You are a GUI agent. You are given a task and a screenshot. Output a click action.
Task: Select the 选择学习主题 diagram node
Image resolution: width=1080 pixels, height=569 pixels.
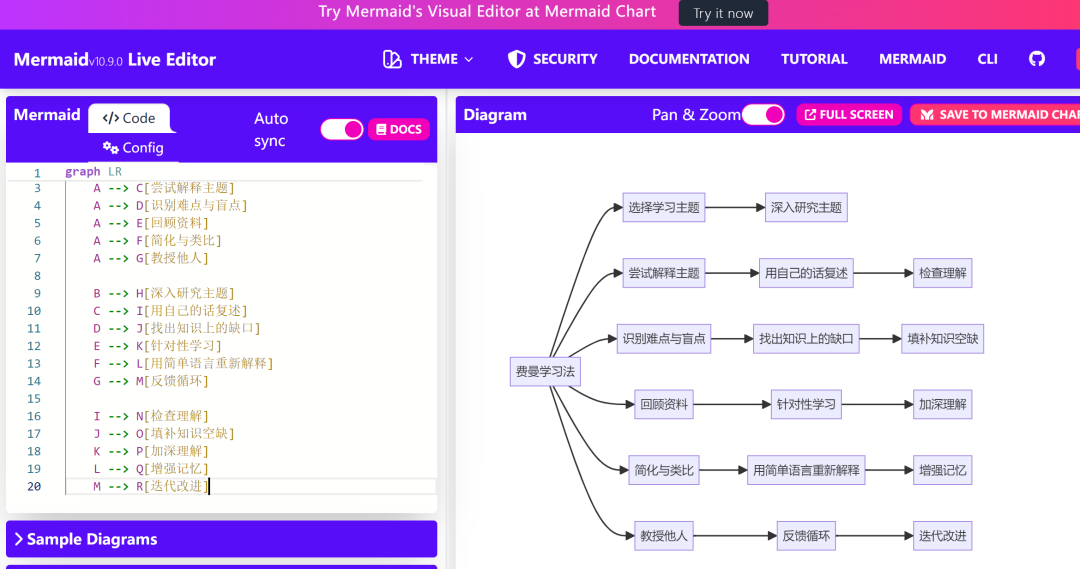(663, 207)
